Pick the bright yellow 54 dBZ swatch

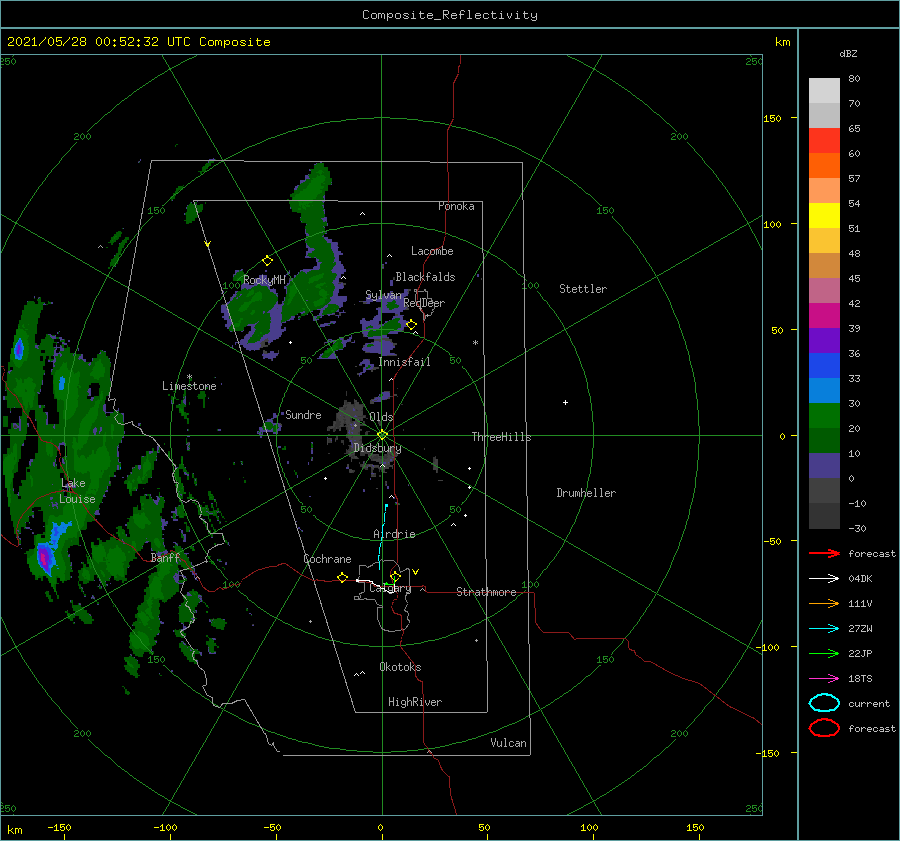[x=824, y=215]
